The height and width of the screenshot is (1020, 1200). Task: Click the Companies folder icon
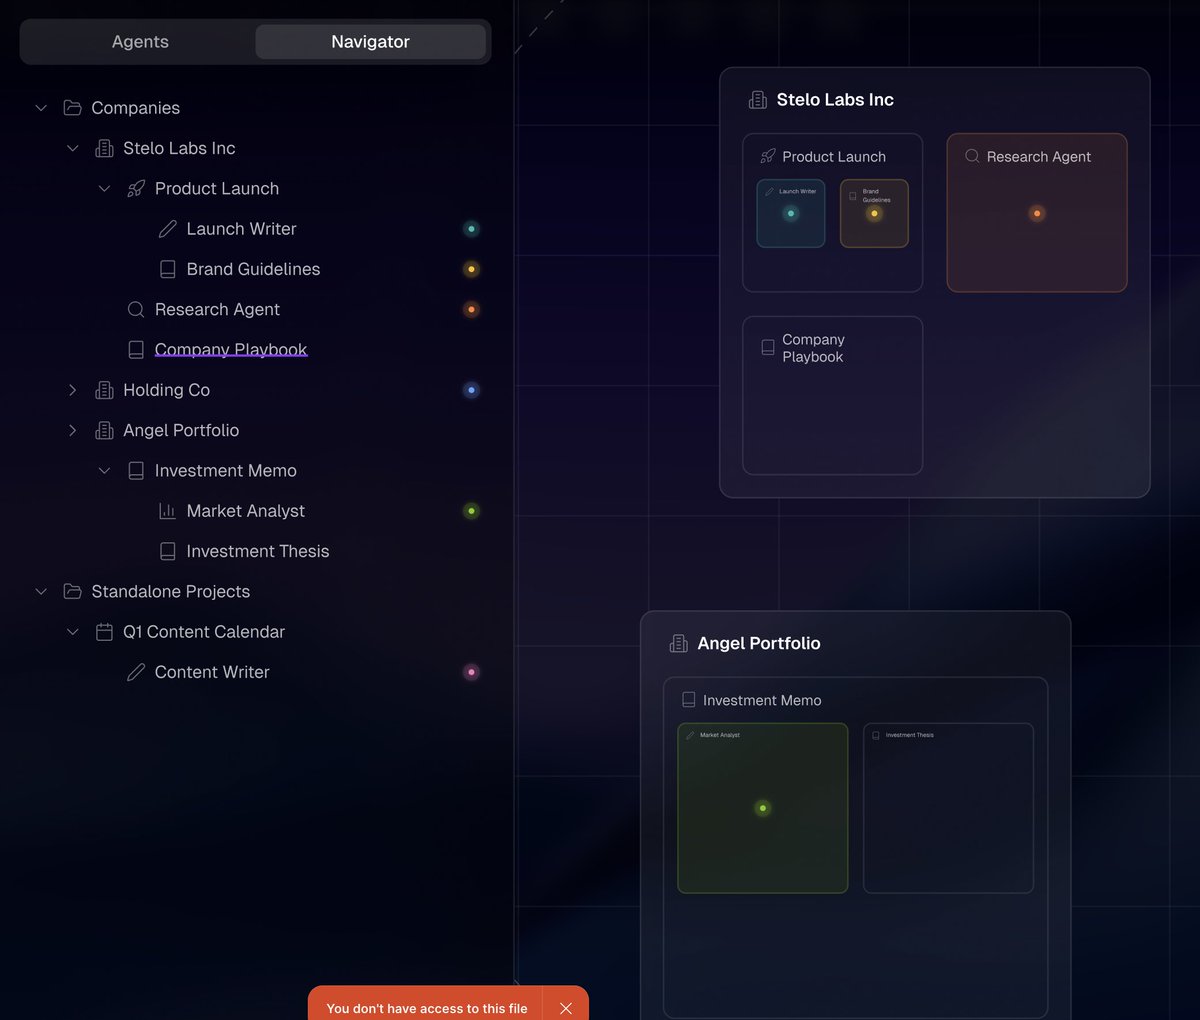72,108
